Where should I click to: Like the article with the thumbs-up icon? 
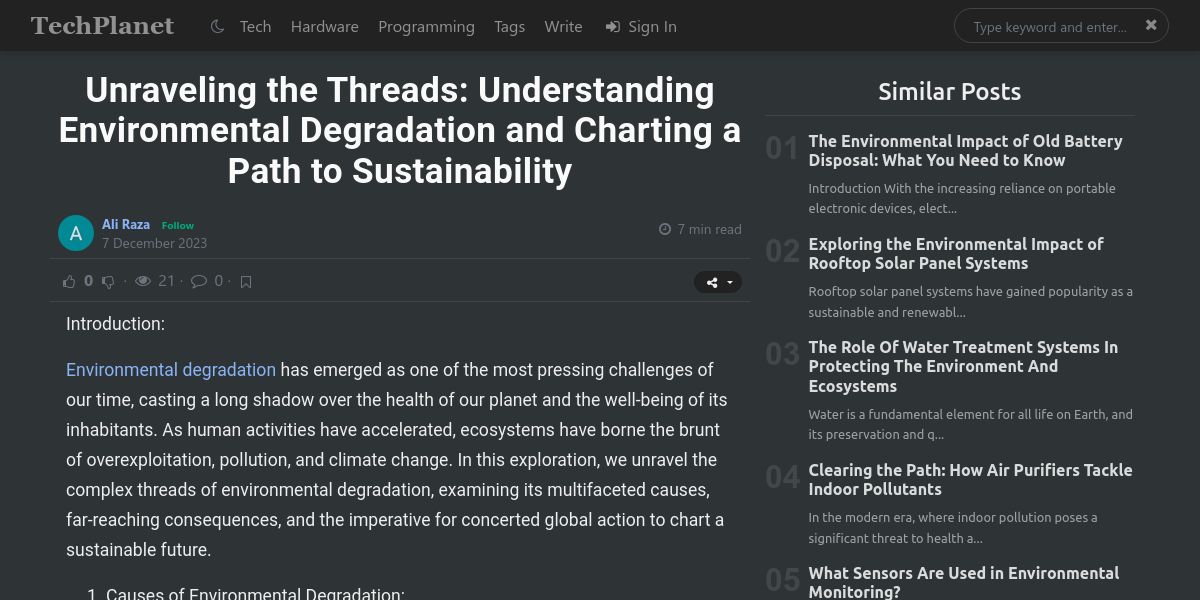(x=69, y=282)
